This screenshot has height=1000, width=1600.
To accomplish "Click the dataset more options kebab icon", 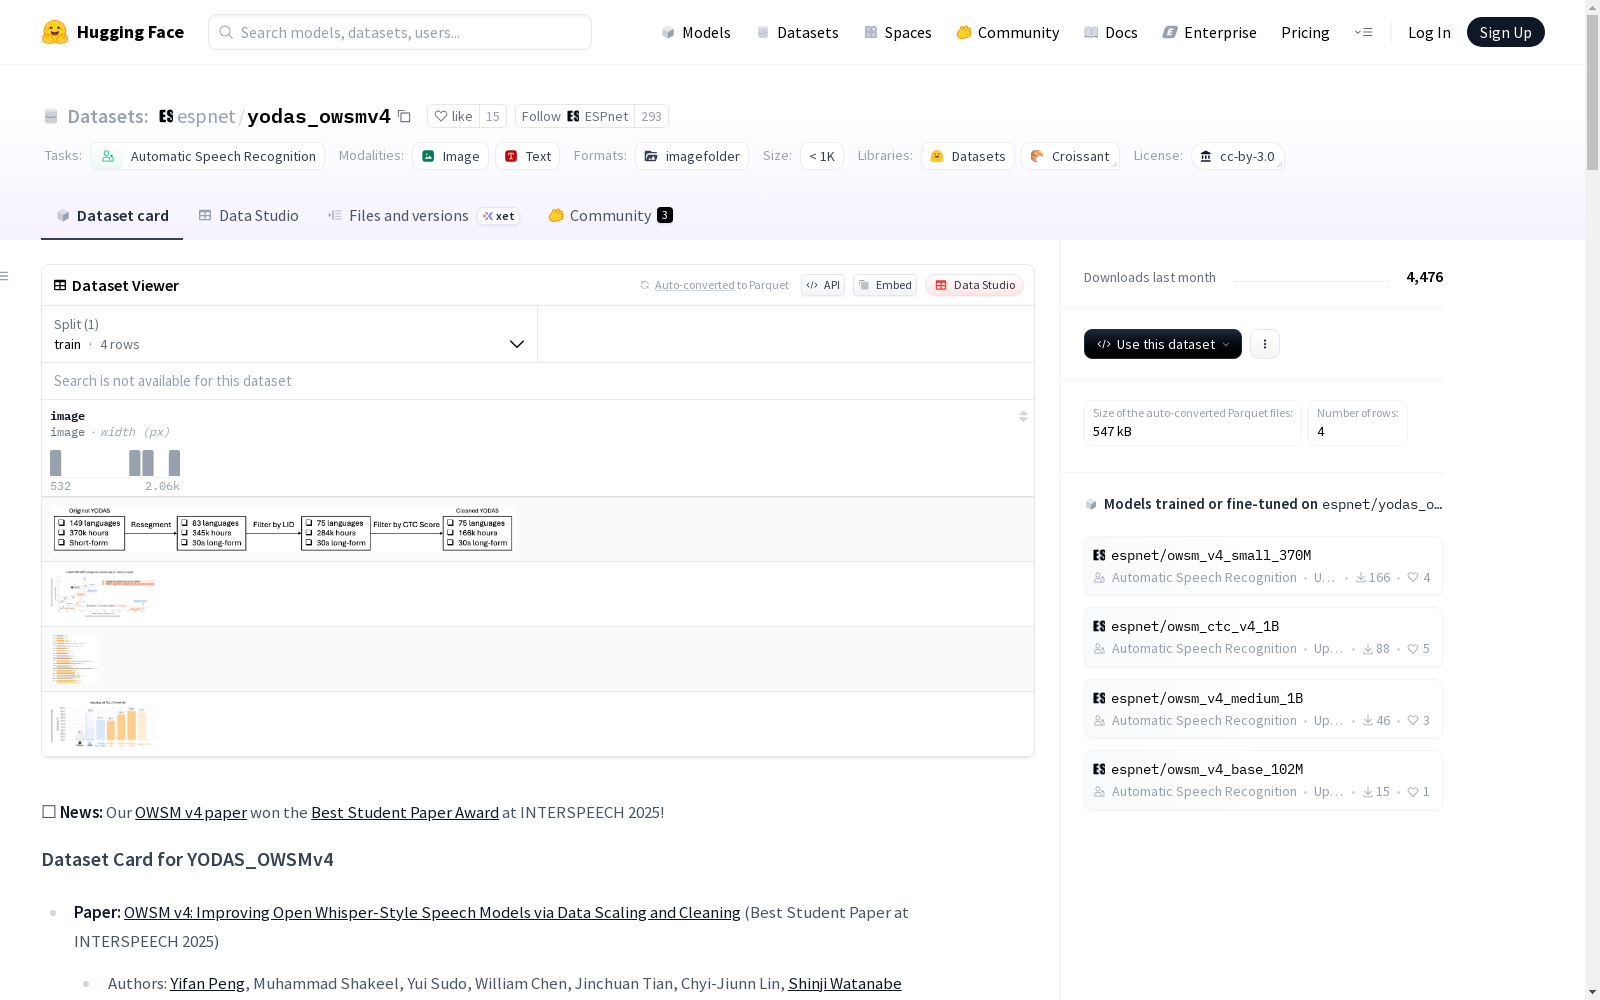I will point(1265,344).
